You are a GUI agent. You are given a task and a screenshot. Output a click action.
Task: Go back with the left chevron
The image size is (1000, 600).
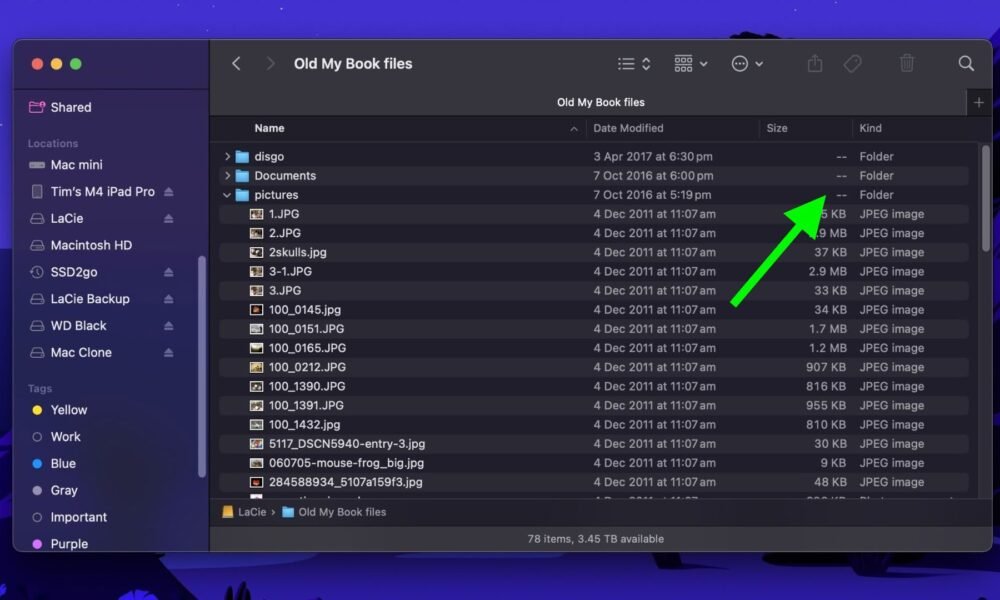tap(237, 64)
